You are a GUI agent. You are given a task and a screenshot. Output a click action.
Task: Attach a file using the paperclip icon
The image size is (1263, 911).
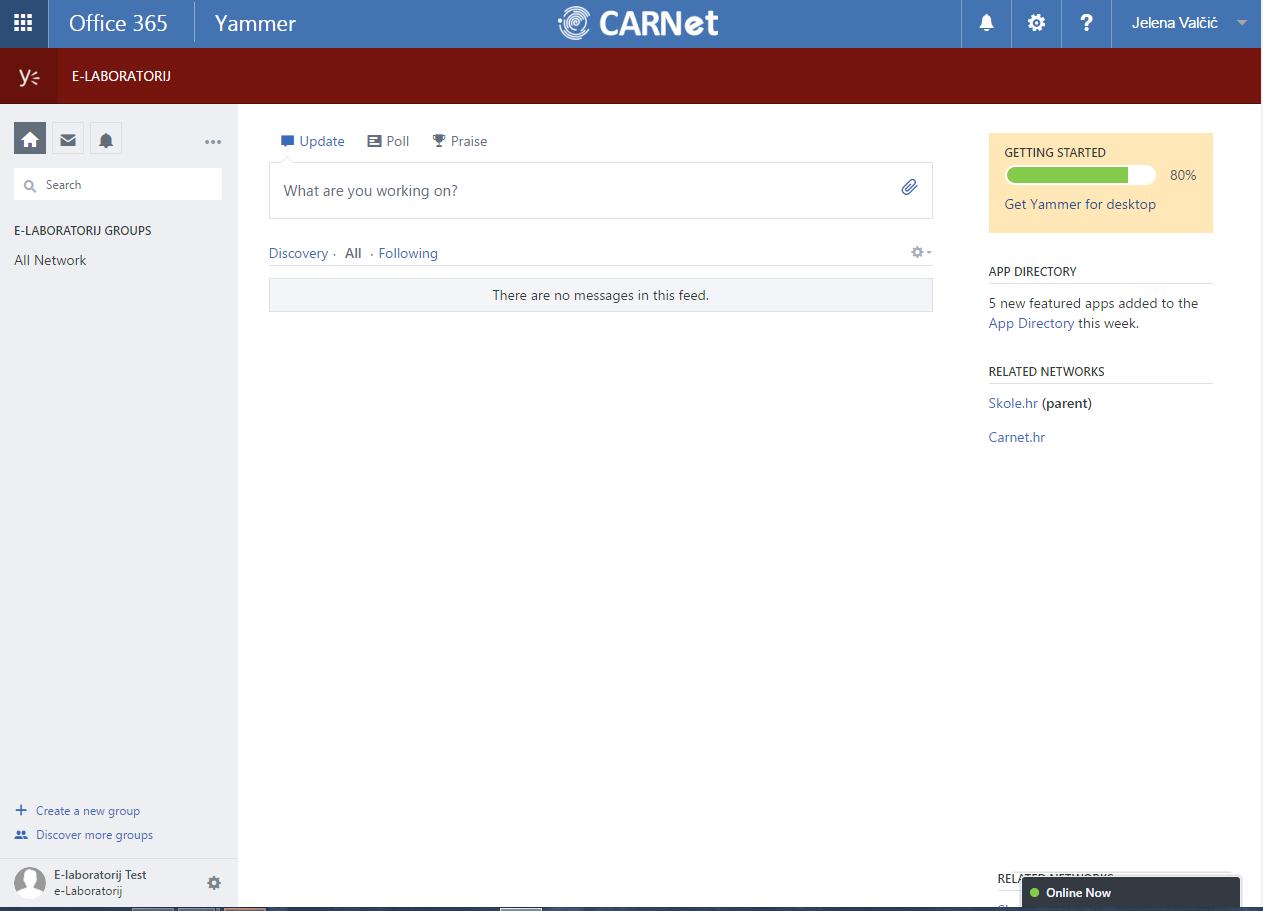[909, 187]
